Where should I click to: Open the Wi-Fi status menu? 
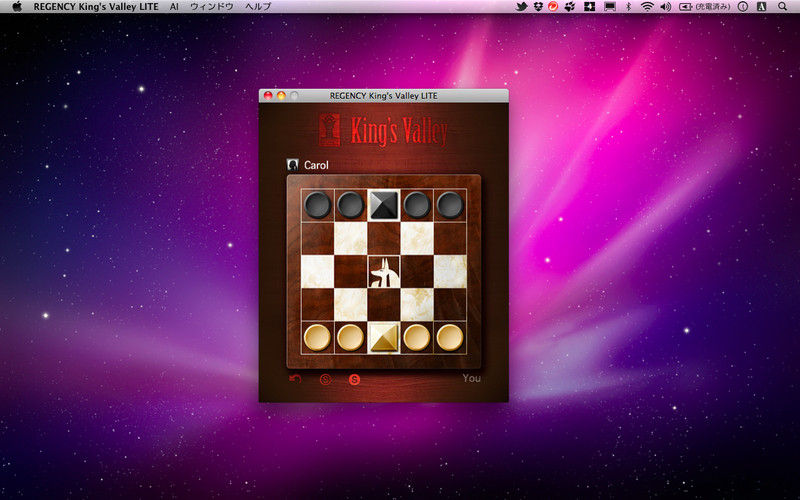click(x=647, y=7)
